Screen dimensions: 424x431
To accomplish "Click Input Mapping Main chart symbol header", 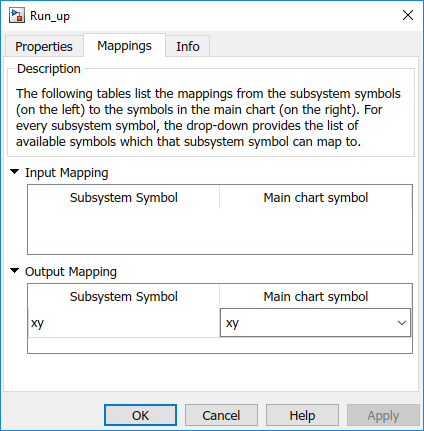I will point(316,197).
